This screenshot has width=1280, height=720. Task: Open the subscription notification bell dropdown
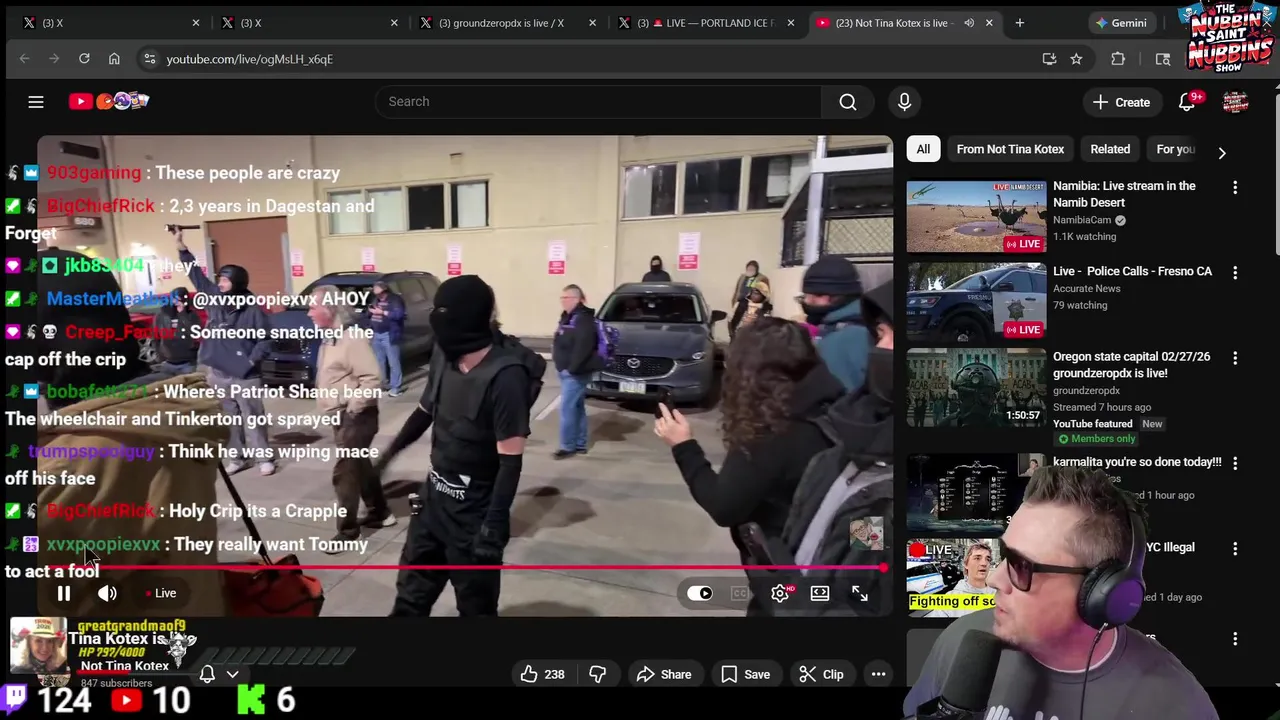pos(219,675)
